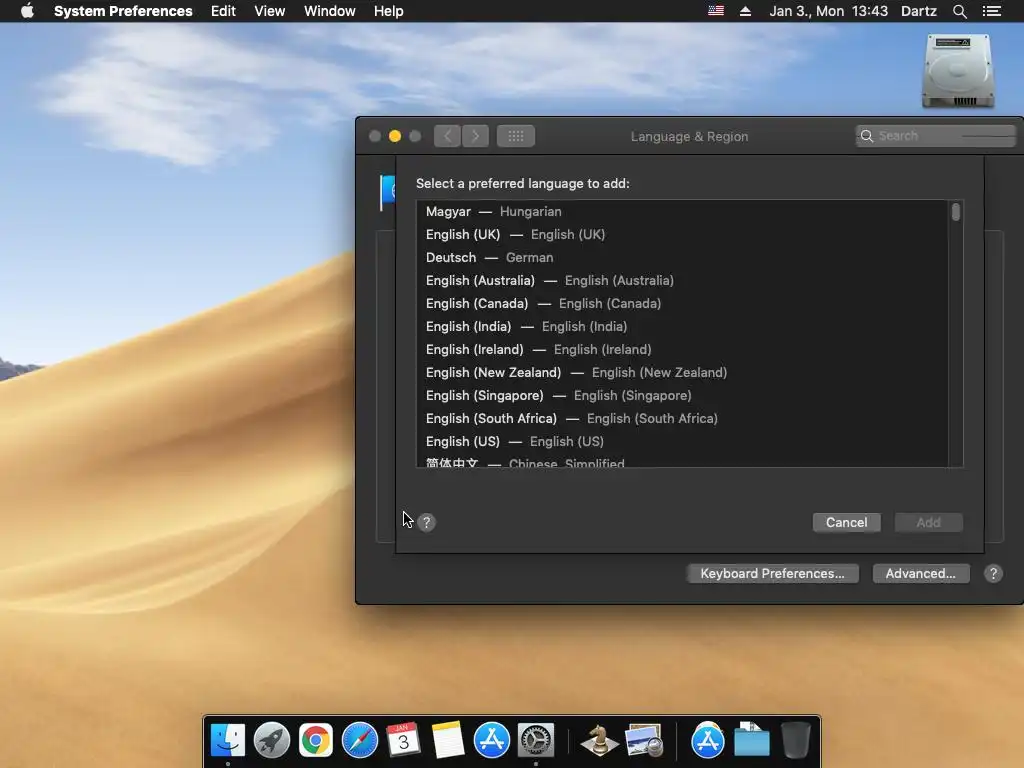Open the Edit menu
Screen dimensions: 1024x768
(223, 11)
